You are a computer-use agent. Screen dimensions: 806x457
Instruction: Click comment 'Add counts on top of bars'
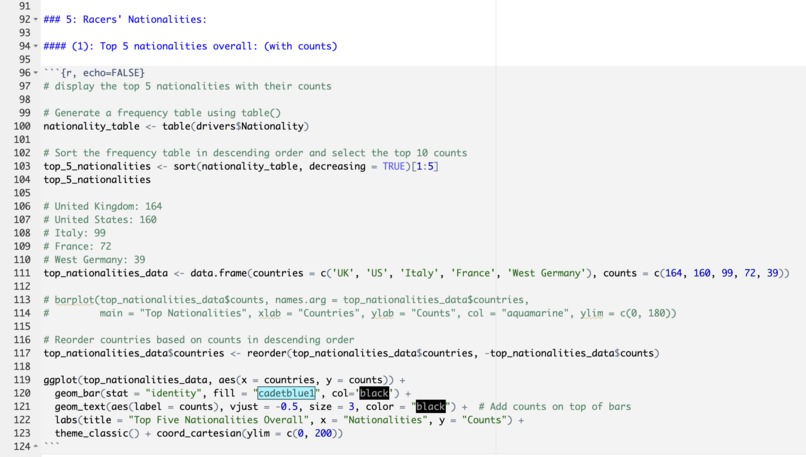(x=560, y=407)
